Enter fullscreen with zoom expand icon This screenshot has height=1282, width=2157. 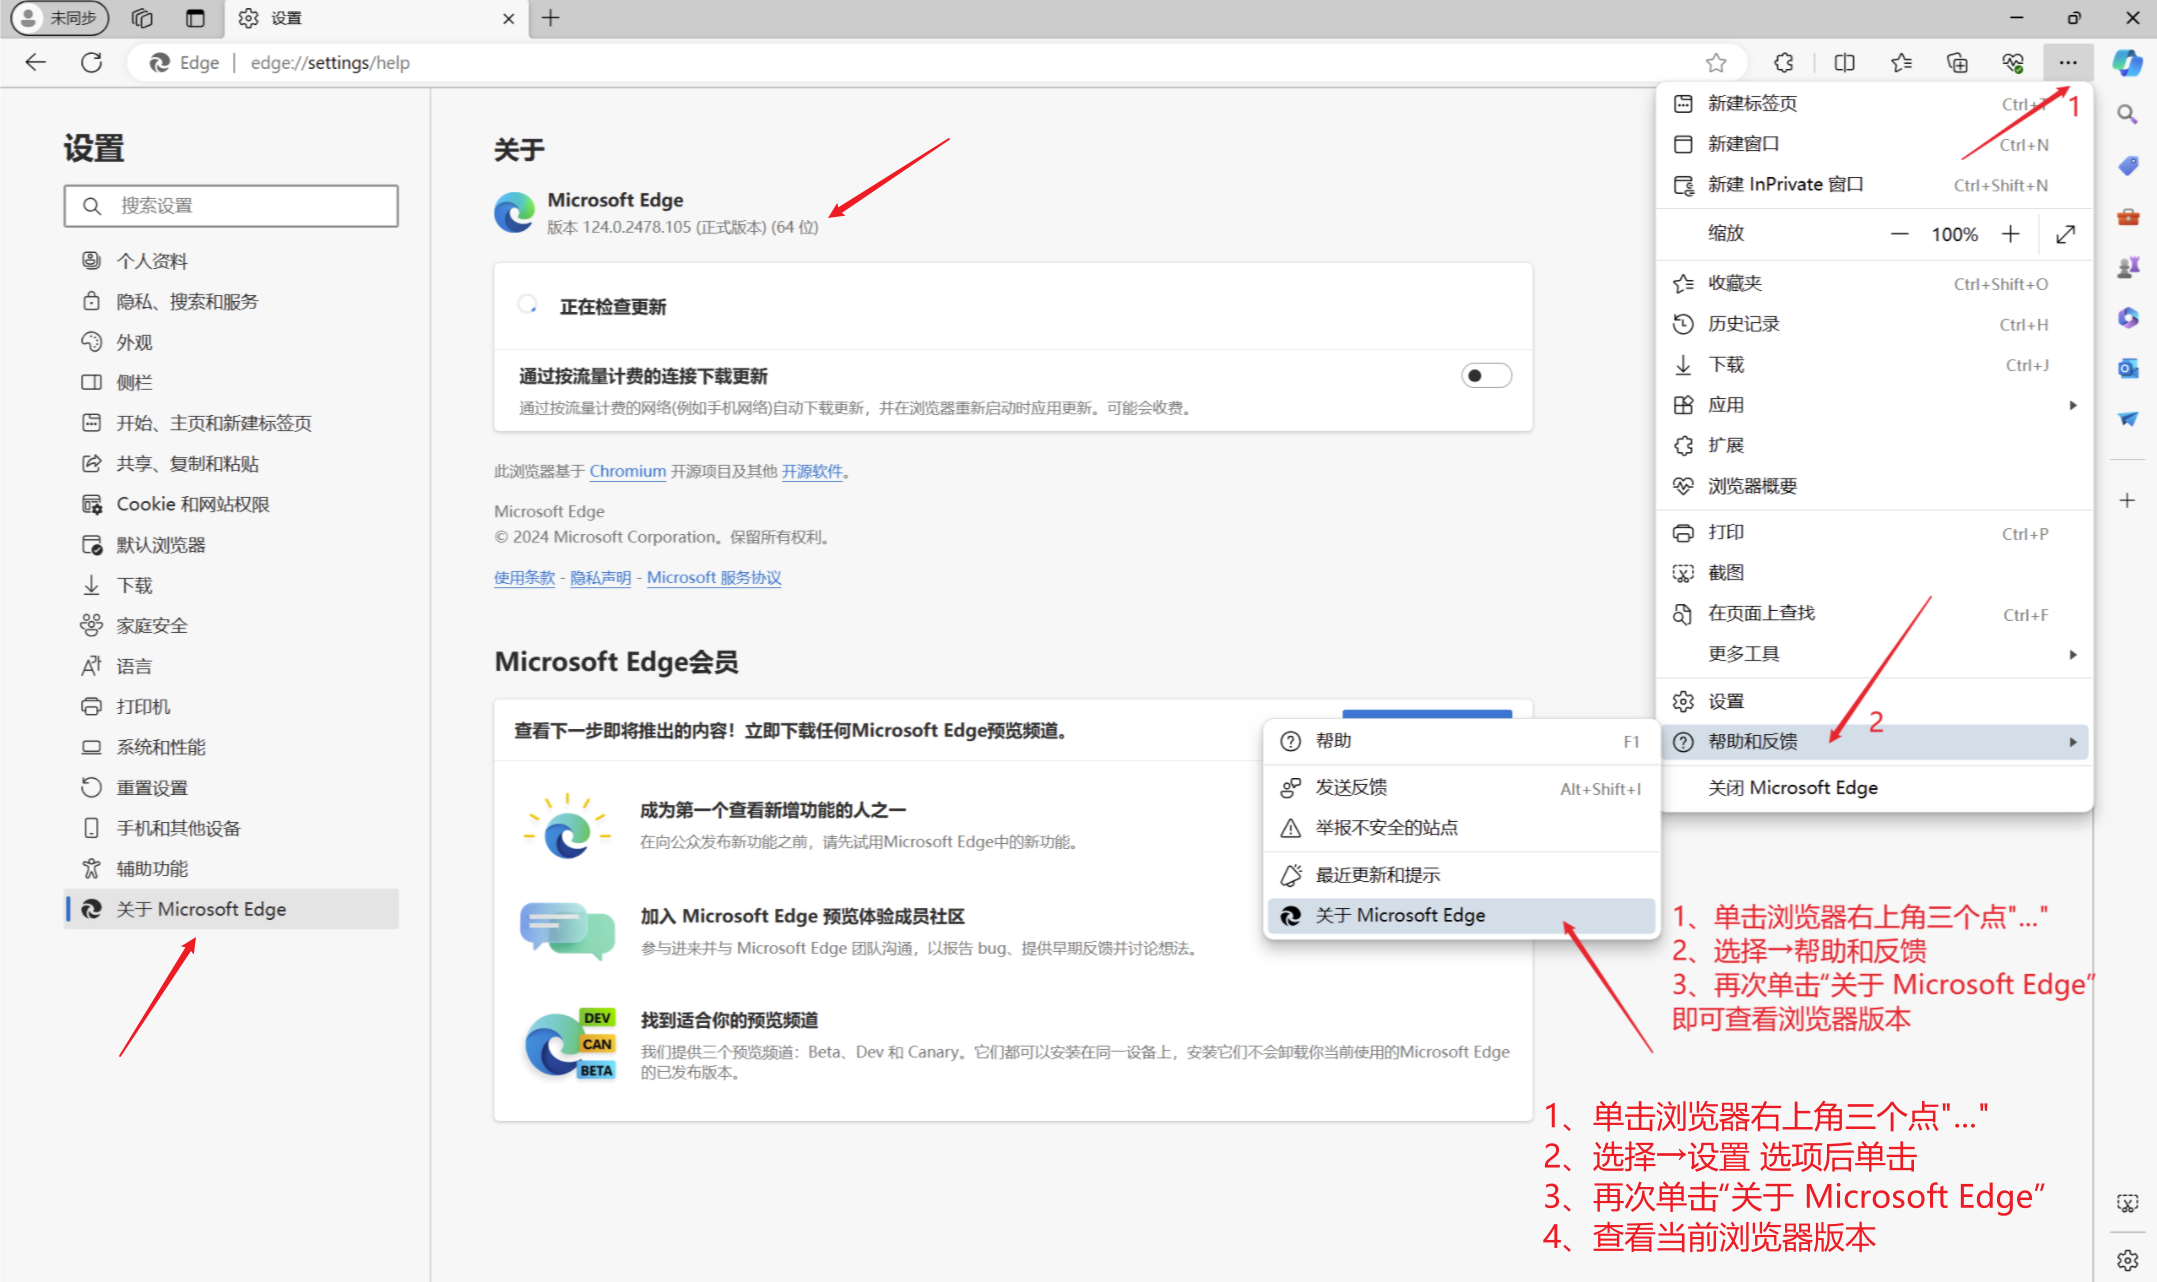[x=2065, y=234]
